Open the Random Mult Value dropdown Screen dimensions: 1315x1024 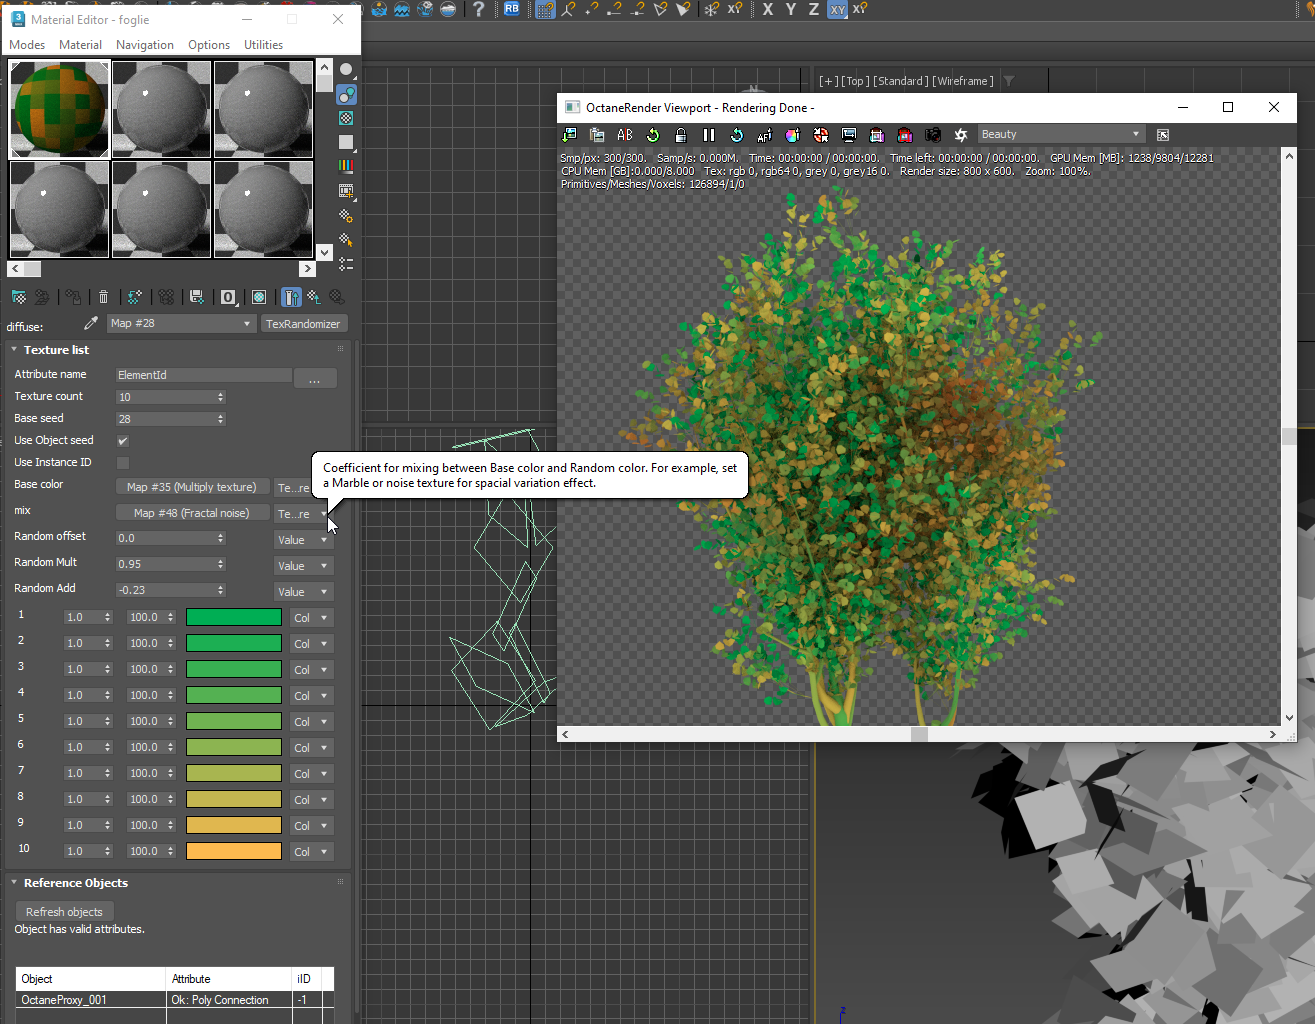(x=303, y=566)
